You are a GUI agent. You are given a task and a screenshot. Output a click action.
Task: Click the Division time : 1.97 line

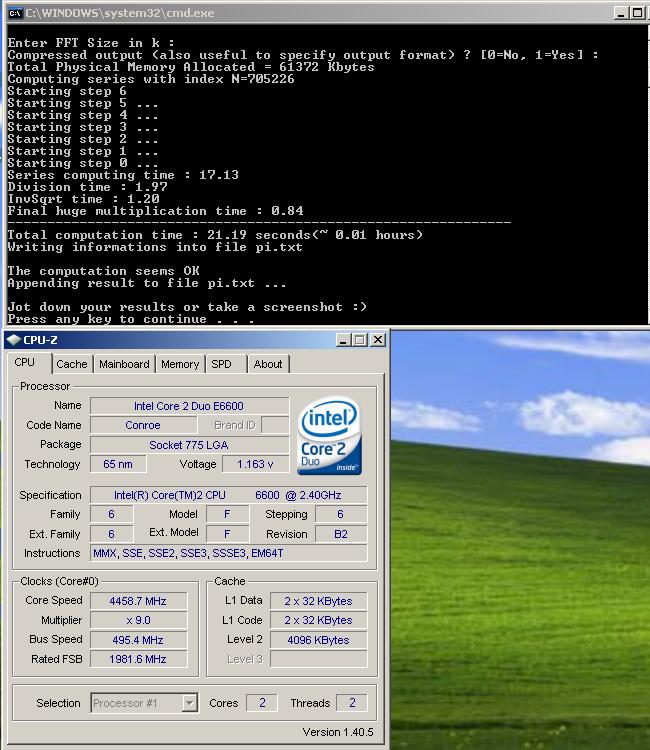pos(88,187)
